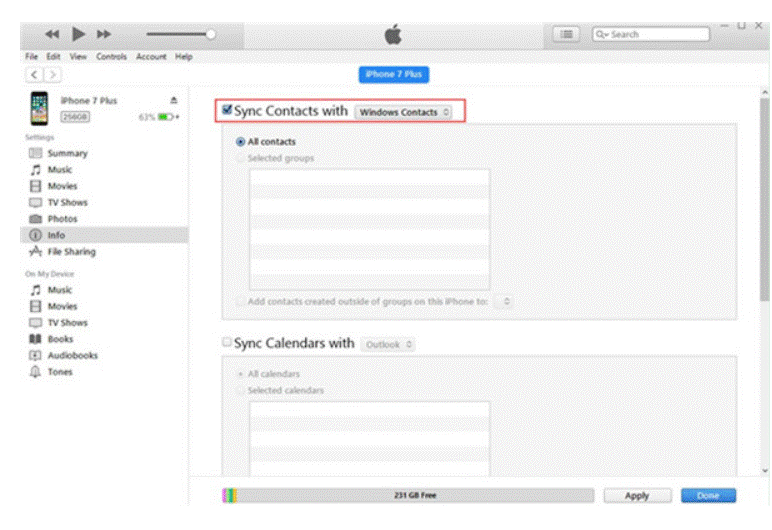Image resolution: width=772 pixels, height=530 pixels.
Task: Open the Account menu
Action: coord(151,57)
